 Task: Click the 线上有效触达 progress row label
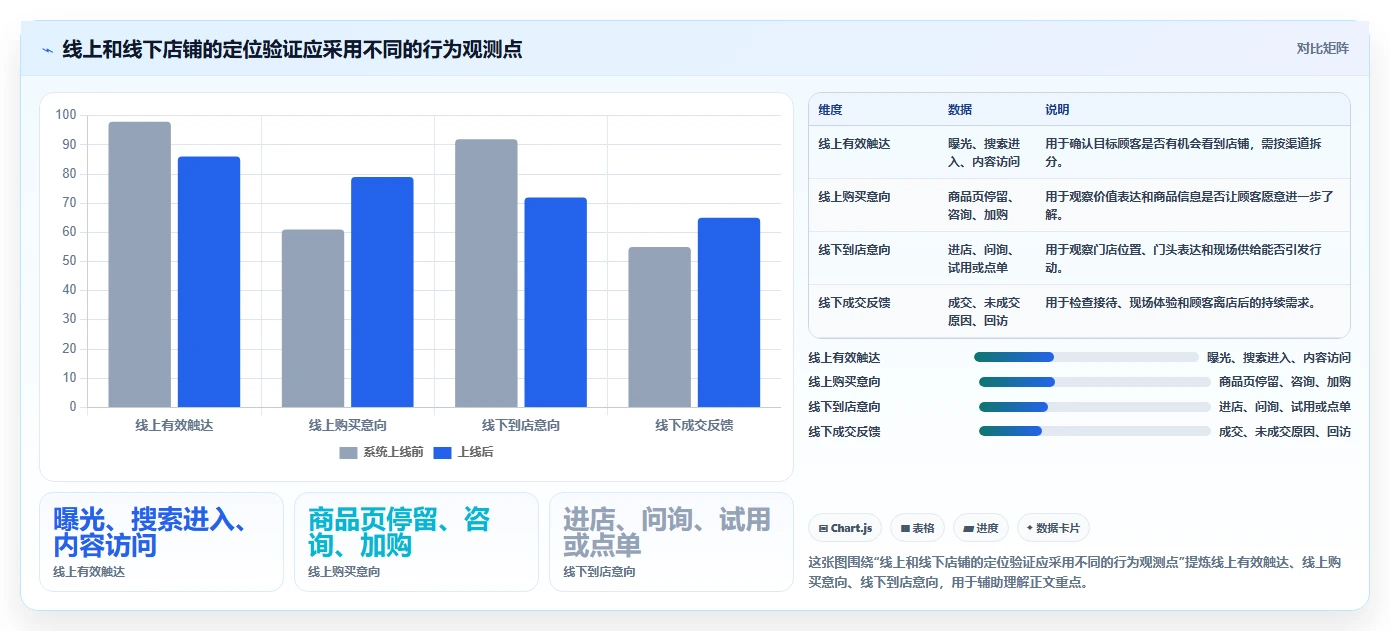click(845, 357)
